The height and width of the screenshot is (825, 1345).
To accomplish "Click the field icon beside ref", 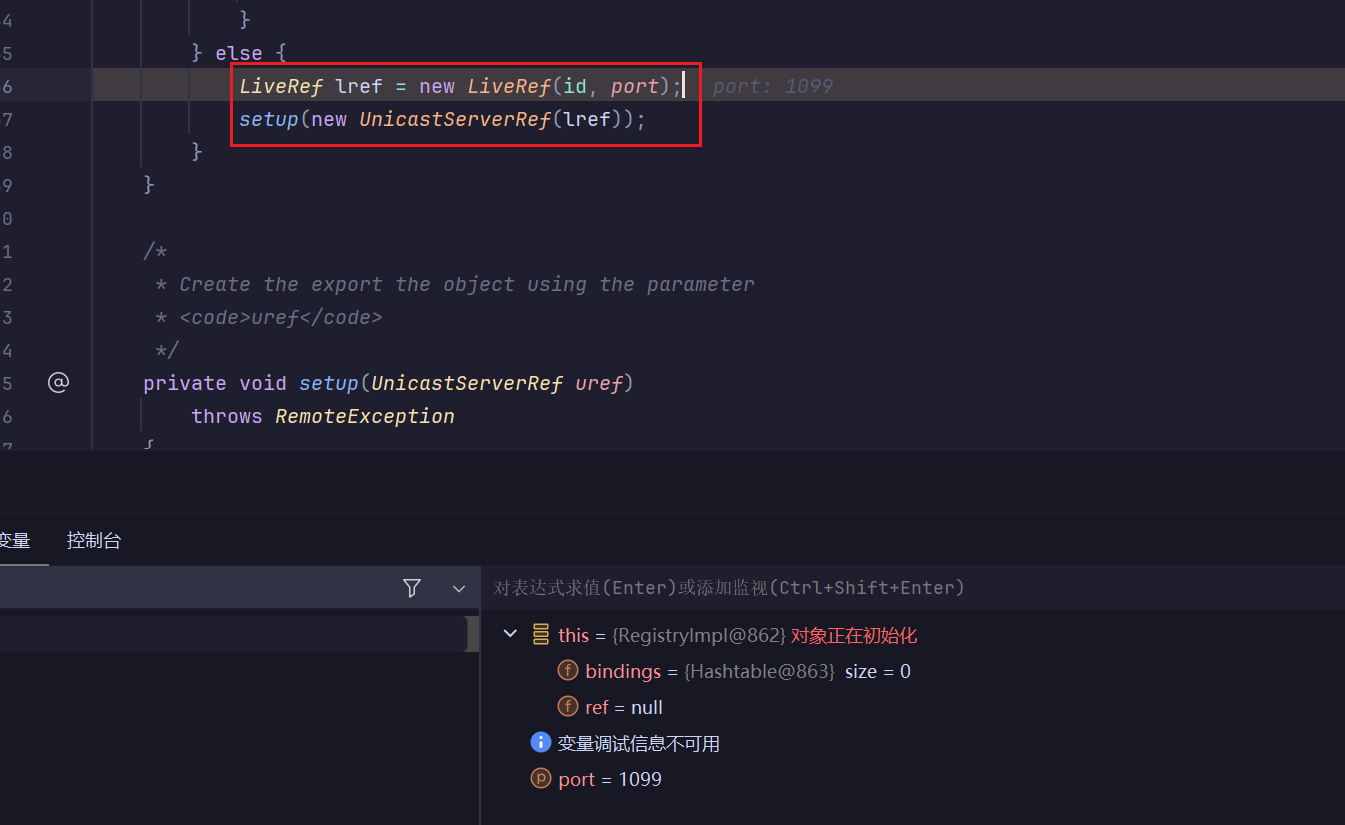I will (568, 707).
